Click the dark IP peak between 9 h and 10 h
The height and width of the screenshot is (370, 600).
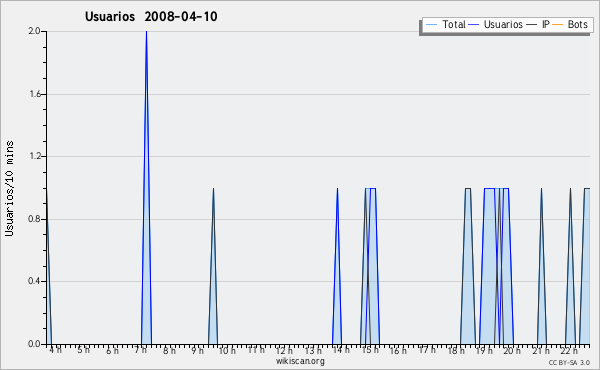pyautogui.click(x=213, y=266)
